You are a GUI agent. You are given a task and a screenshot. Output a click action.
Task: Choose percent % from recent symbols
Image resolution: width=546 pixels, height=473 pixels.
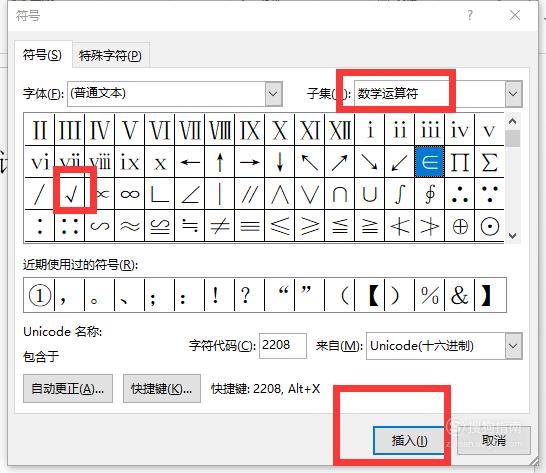[429, 295]
